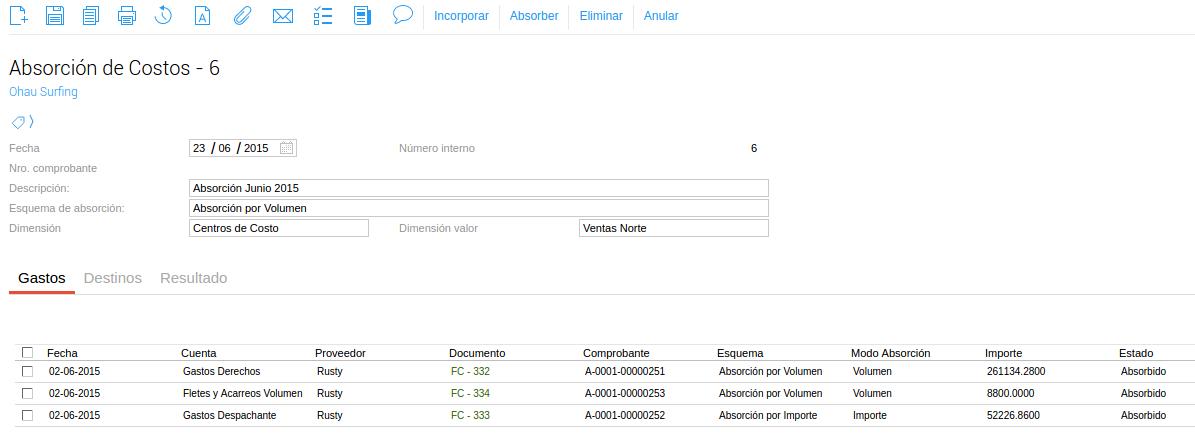Save using the floppy disk icon
The width and height of the screenshot is (1195, 444).
[x=55, y=15]
